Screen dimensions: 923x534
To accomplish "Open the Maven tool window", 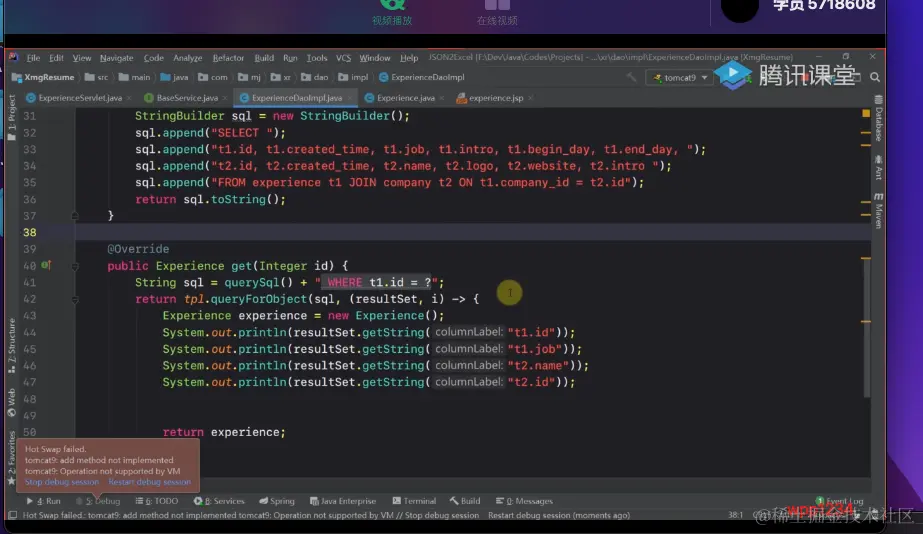I will point(878,210).
